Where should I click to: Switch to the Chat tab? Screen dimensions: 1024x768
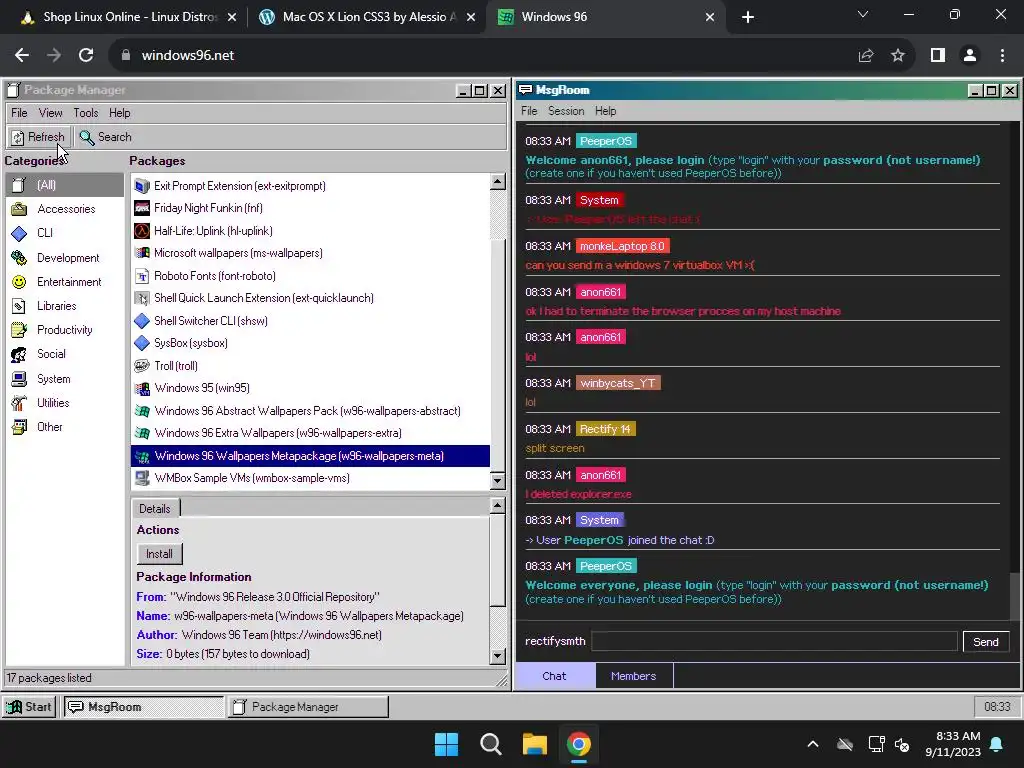pyautogui.click(x=554, y=676)
